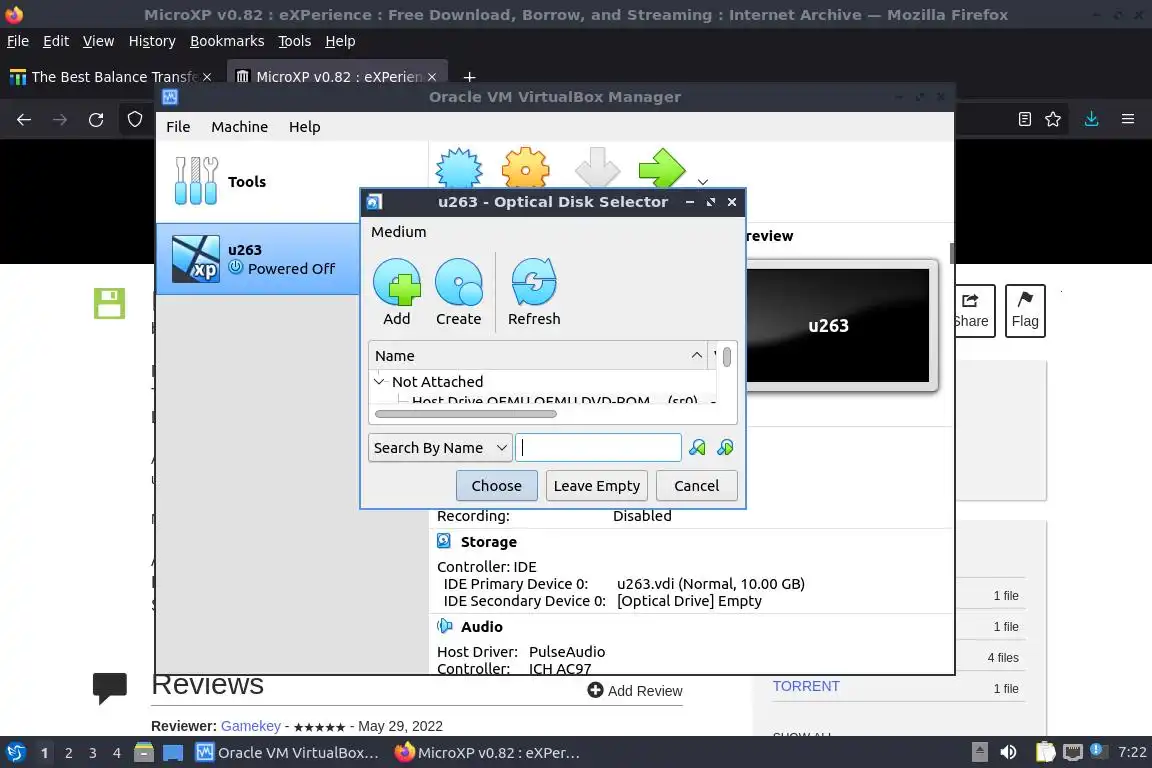1152x768 pixels.
Task: Click the horizontal scrollbar in medium list
Action: [466, 414]
